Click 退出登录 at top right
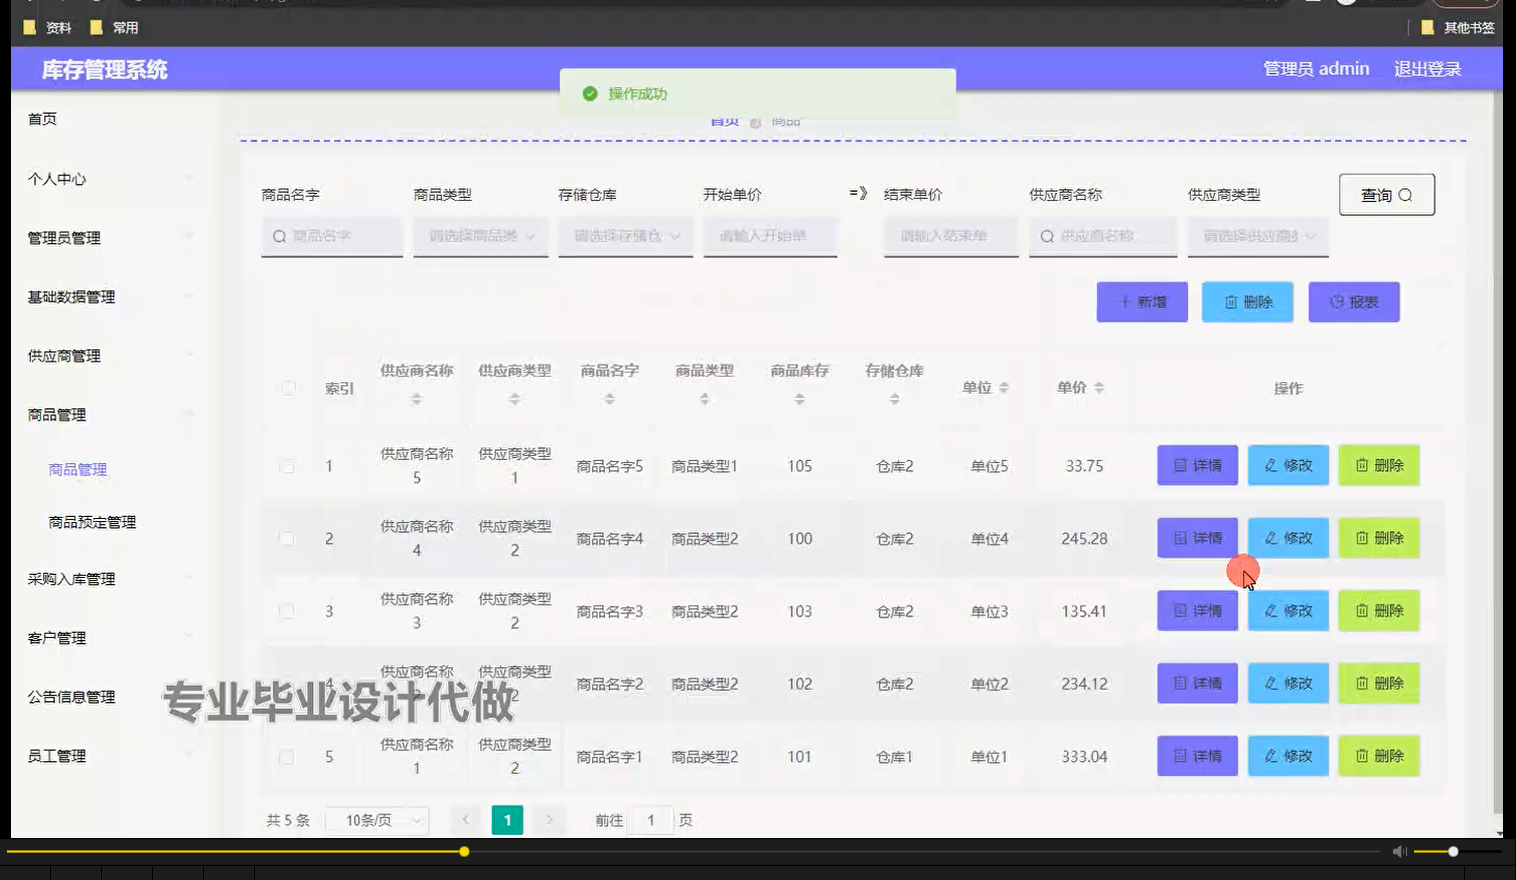The width and height of the screenshot is (1516, 880). point(1427,68)
